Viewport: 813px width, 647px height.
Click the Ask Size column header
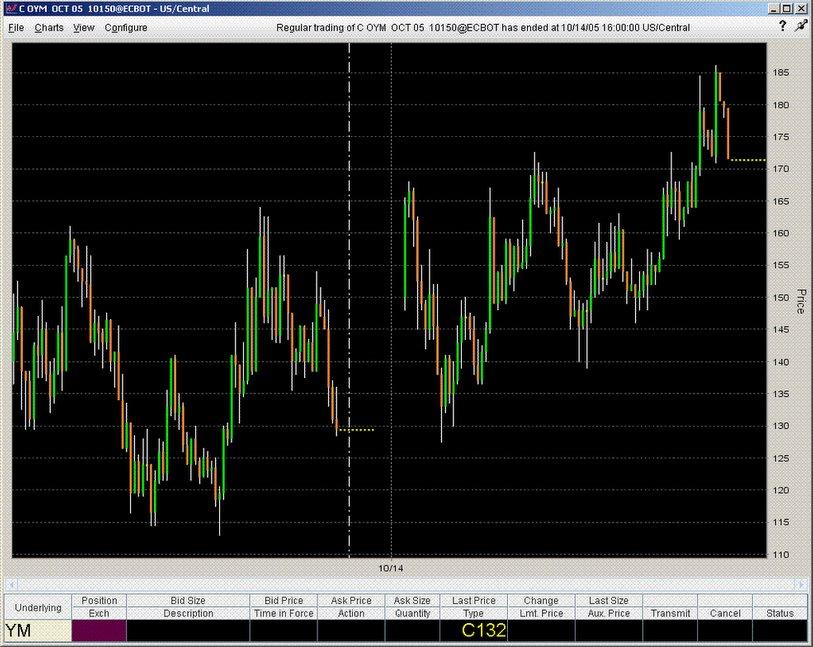click(412, 600)
